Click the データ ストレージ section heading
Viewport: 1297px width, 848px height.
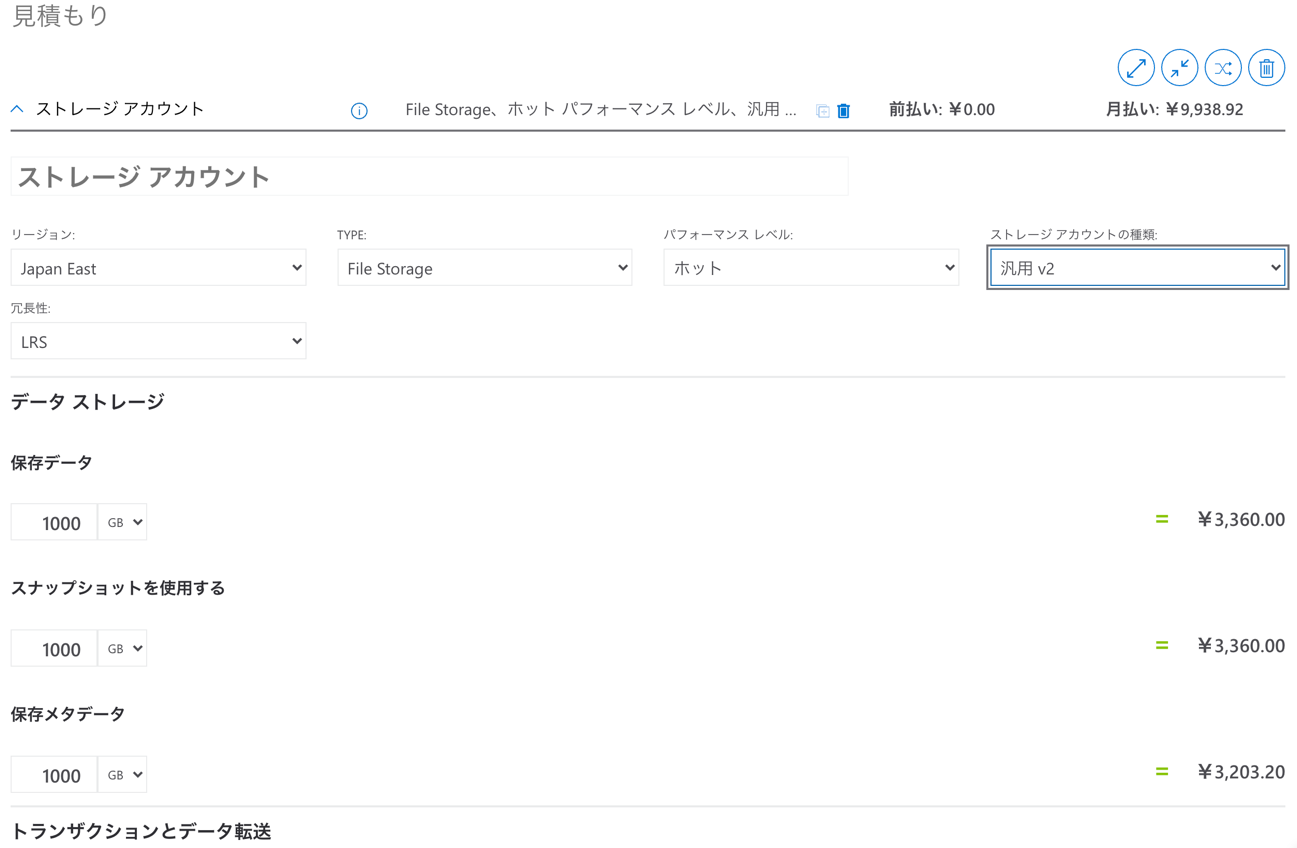[88, 402]
